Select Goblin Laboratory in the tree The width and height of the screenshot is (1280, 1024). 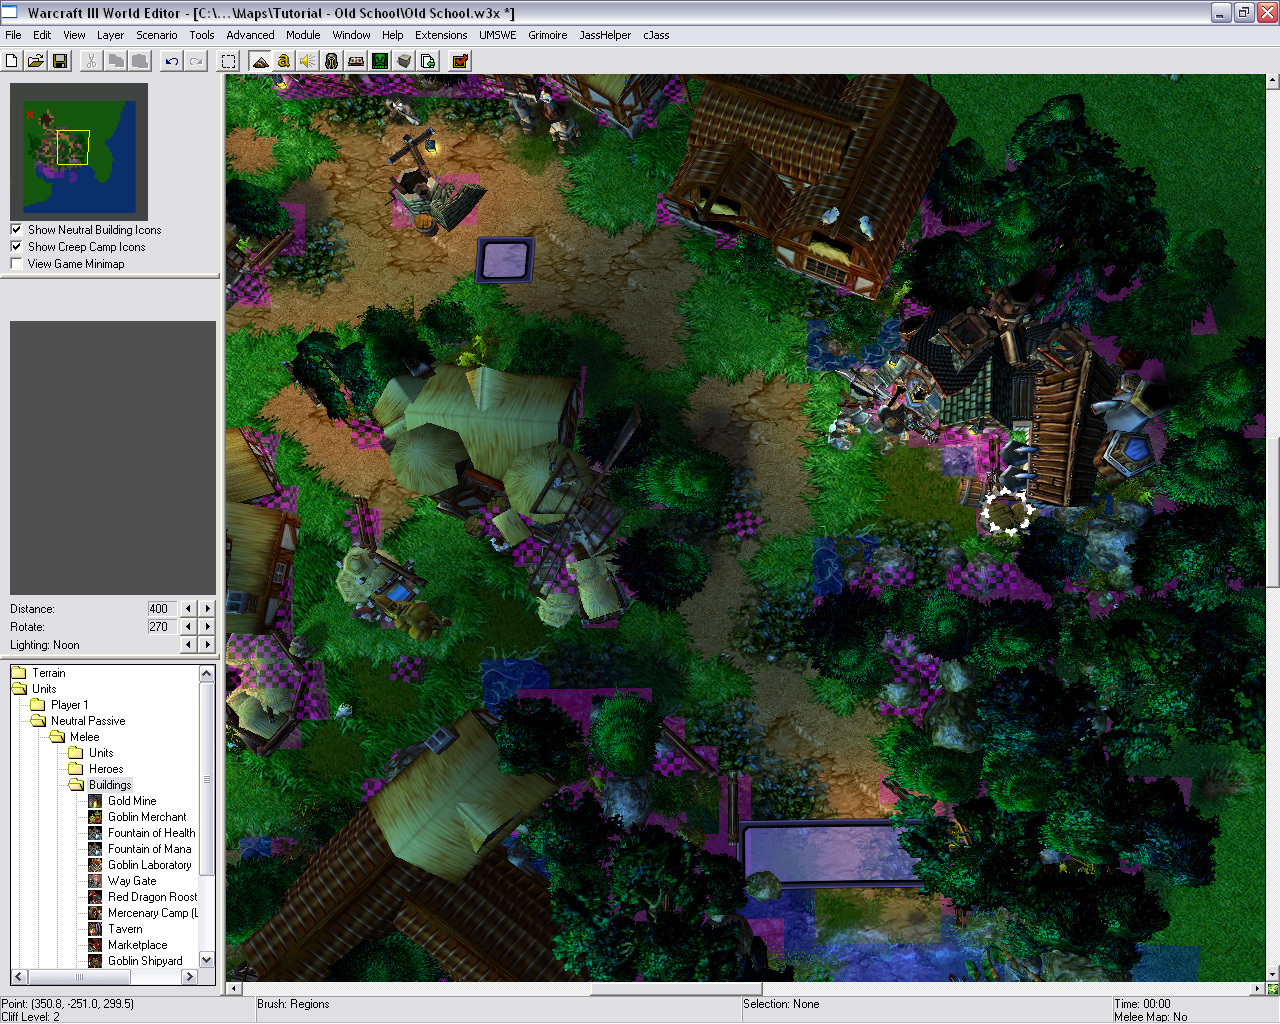click(149, 865)
